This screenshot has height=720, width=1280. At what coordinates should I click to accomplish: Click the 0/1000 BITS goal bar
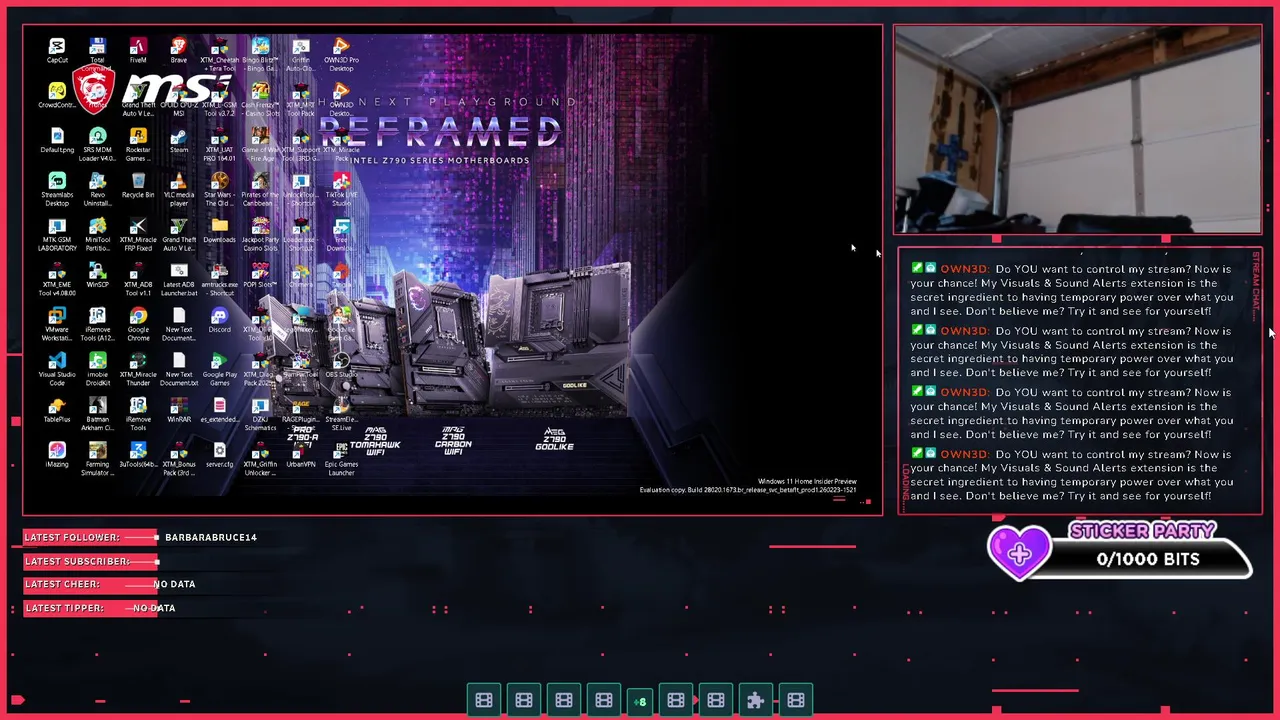click(1148, 560)
